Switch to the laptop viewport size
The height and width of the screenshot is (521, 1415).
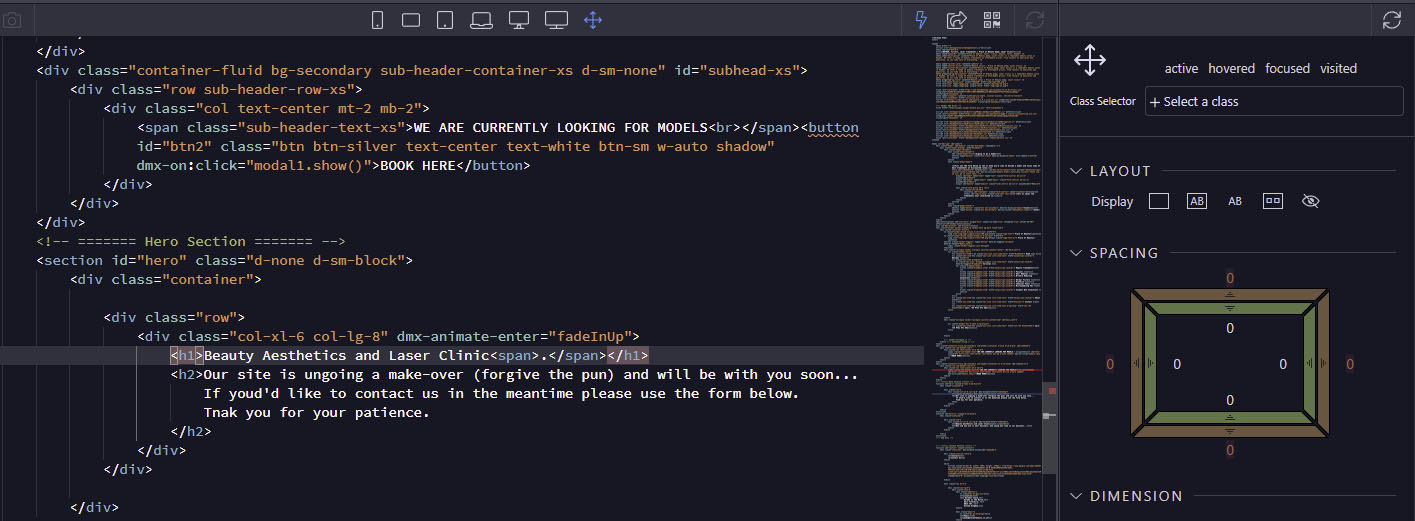(x=482, y=20)
